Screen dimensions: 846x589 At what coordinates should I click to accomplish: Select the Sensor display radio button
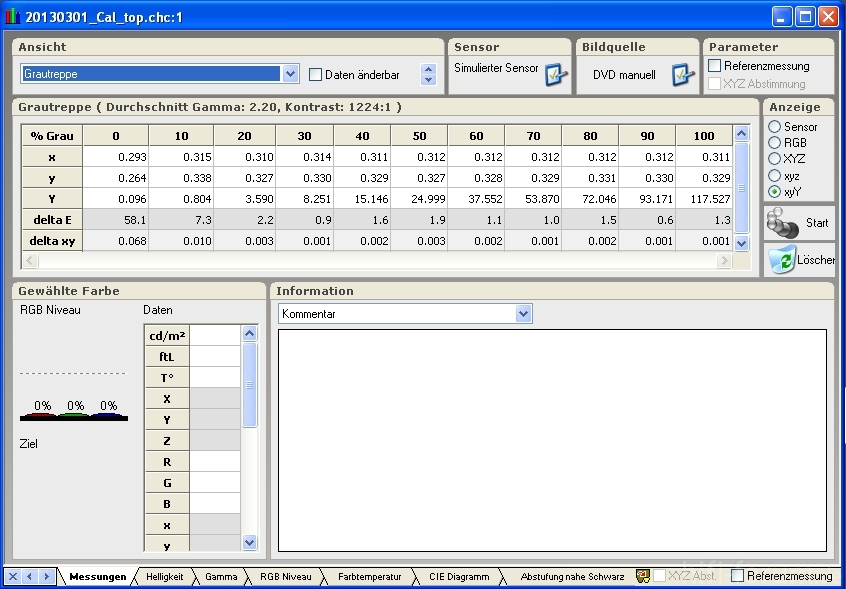pyautogui.click(x=774, y=127)
